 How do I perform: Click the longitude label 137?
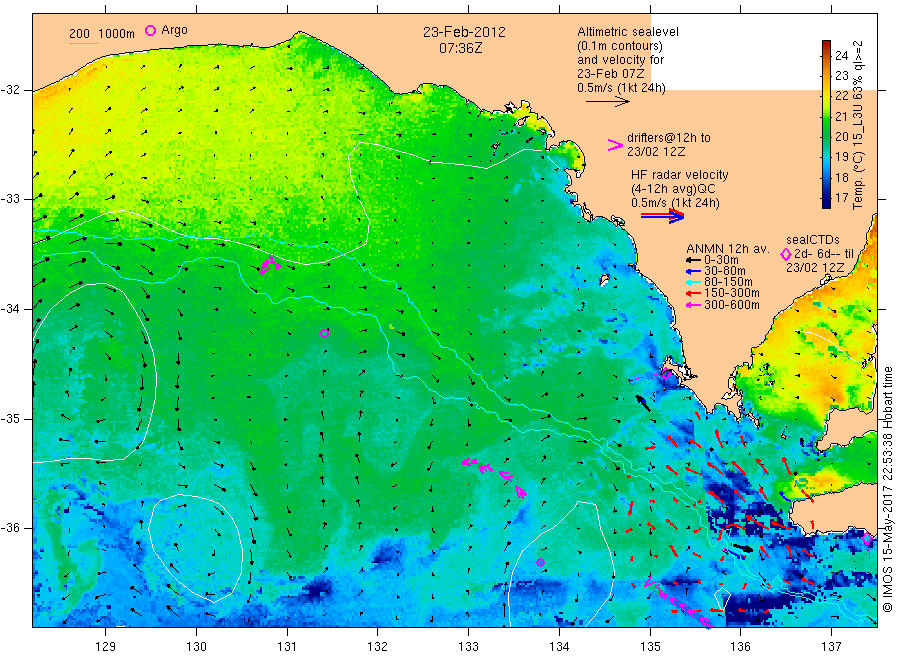[831, 647]
